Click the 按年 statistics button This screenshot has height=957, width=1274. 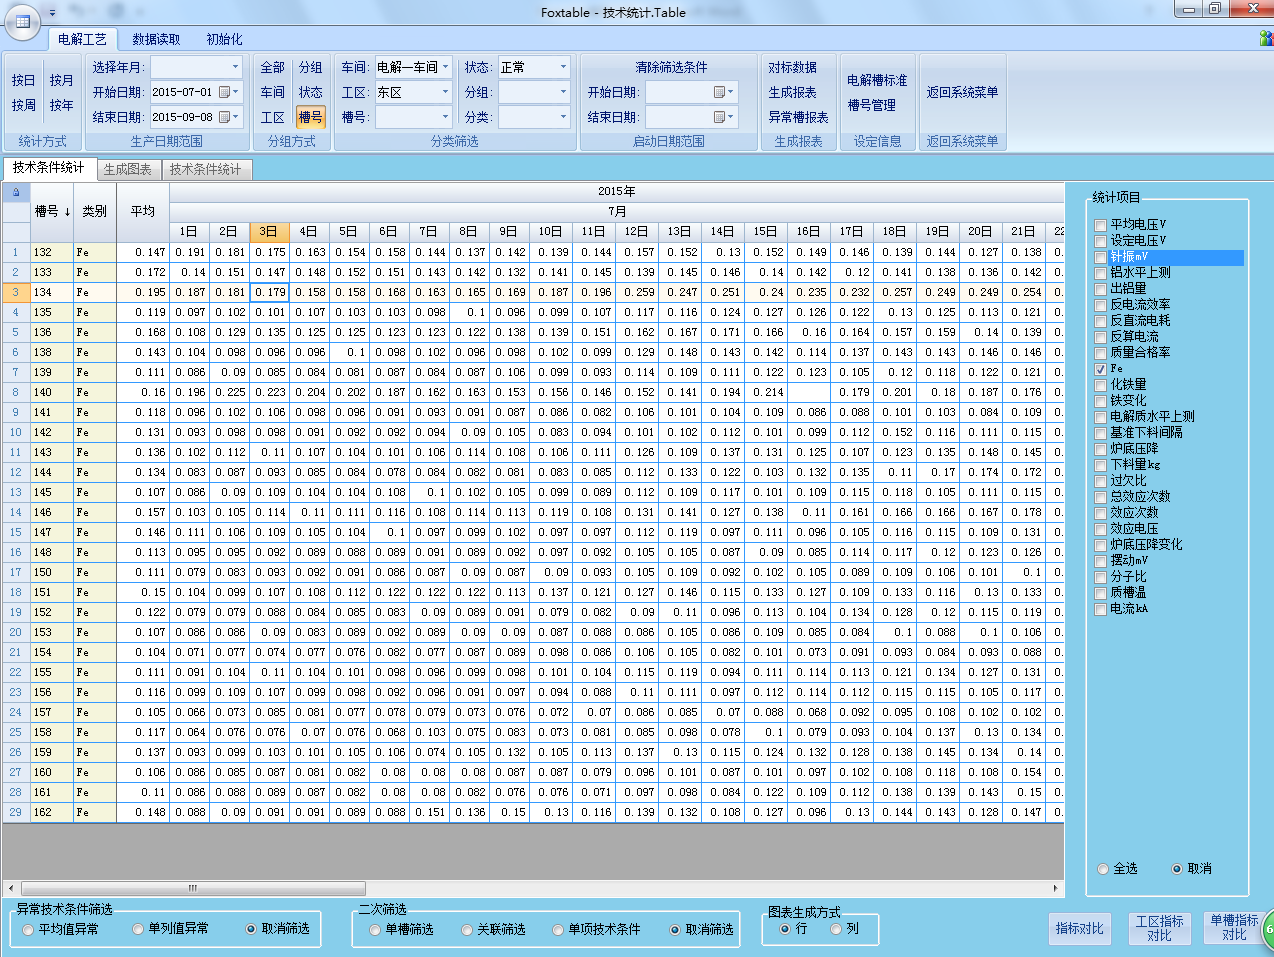click(x=61, y=105)
